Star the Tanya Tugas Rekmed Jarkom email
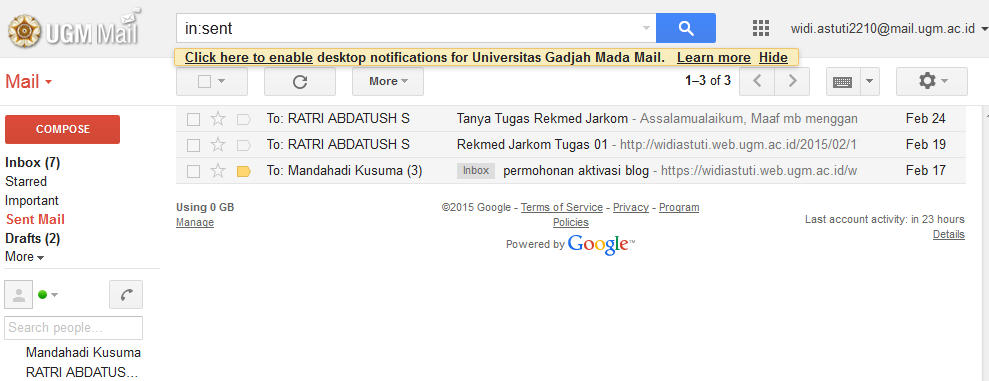The width and height of the screenshot is (989, 381). pos(218,119)
